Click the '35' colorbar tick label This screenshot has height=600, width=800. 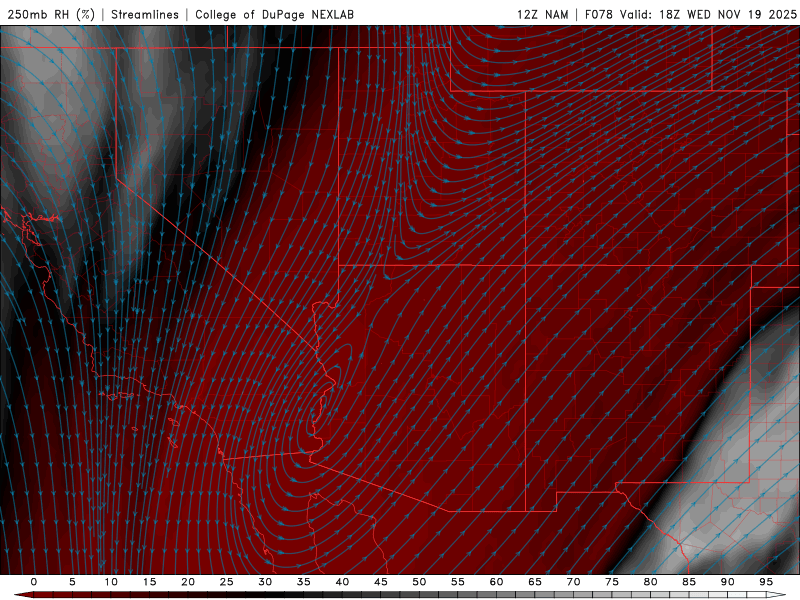tap(304, 582)
